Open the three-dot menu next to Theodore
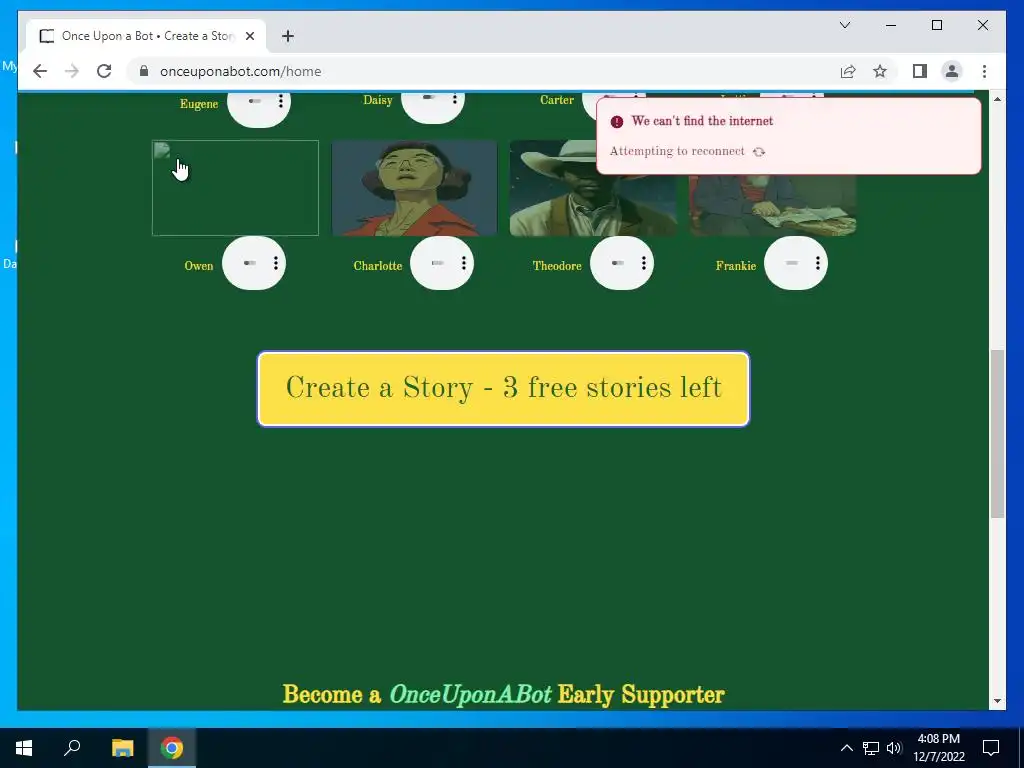 (x=643, y=263)
